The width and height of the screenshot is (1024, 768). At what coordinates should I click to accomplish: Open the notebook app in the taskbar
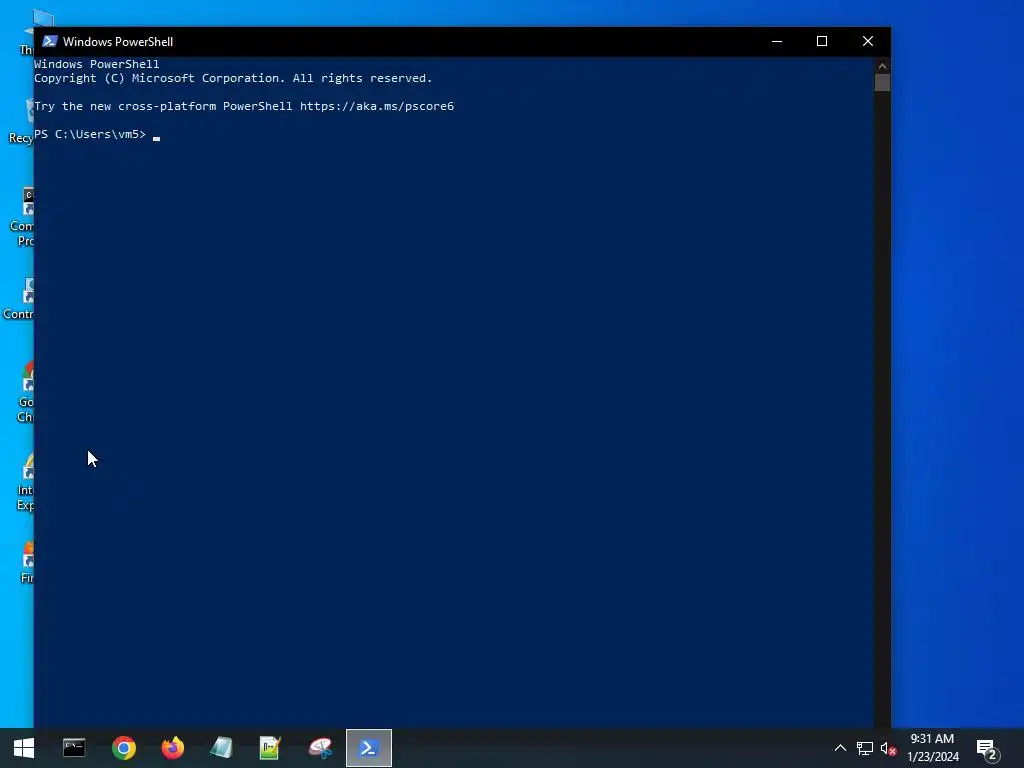221,748
